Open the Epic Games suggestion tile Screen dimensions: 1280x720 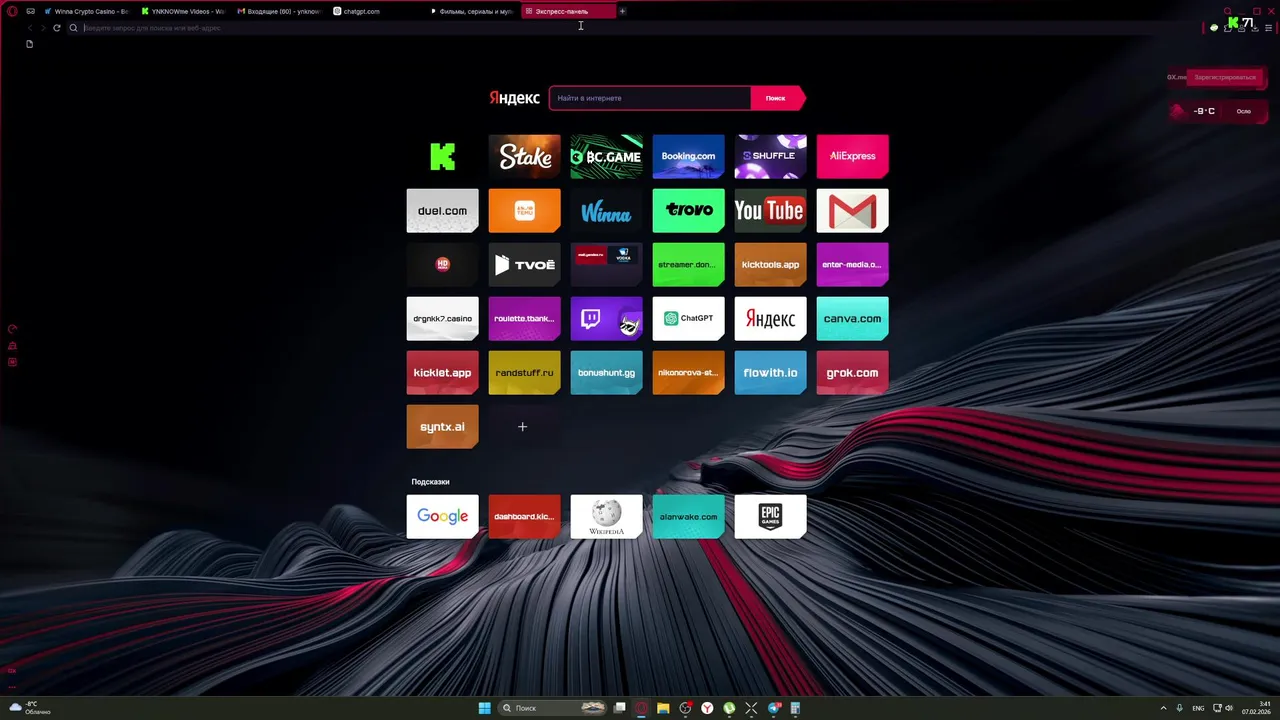point(771,516)
